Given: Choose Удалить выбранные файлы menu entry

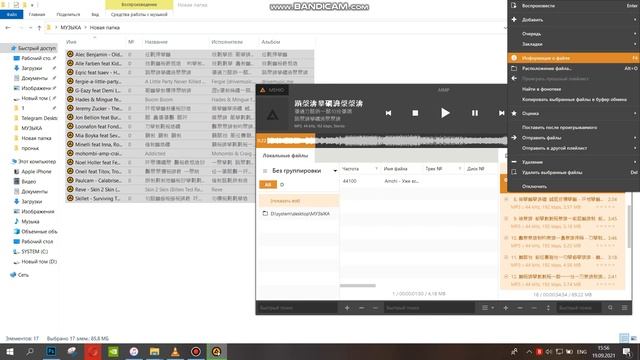Looking at the screenshot, I should pos(573,172).
